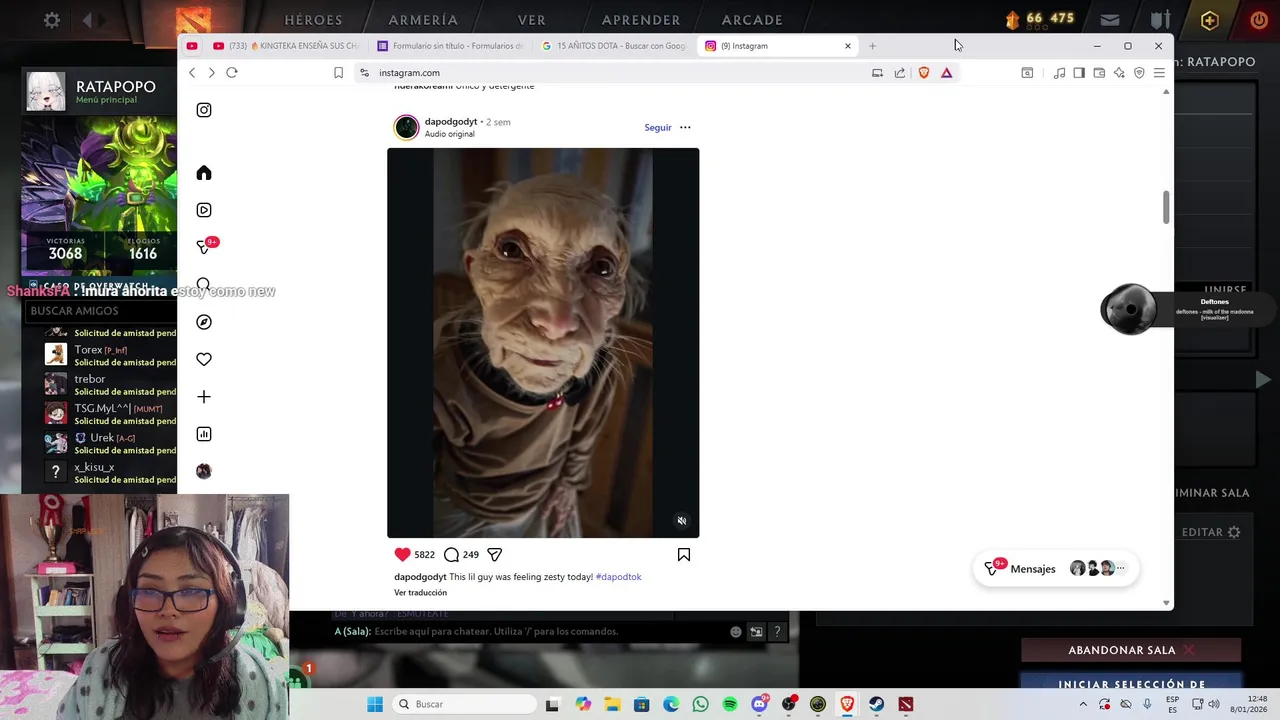
Task: Search friends in BUSCAR AMIGOS field
Action: pyautogui.click(x=100, y=311)
